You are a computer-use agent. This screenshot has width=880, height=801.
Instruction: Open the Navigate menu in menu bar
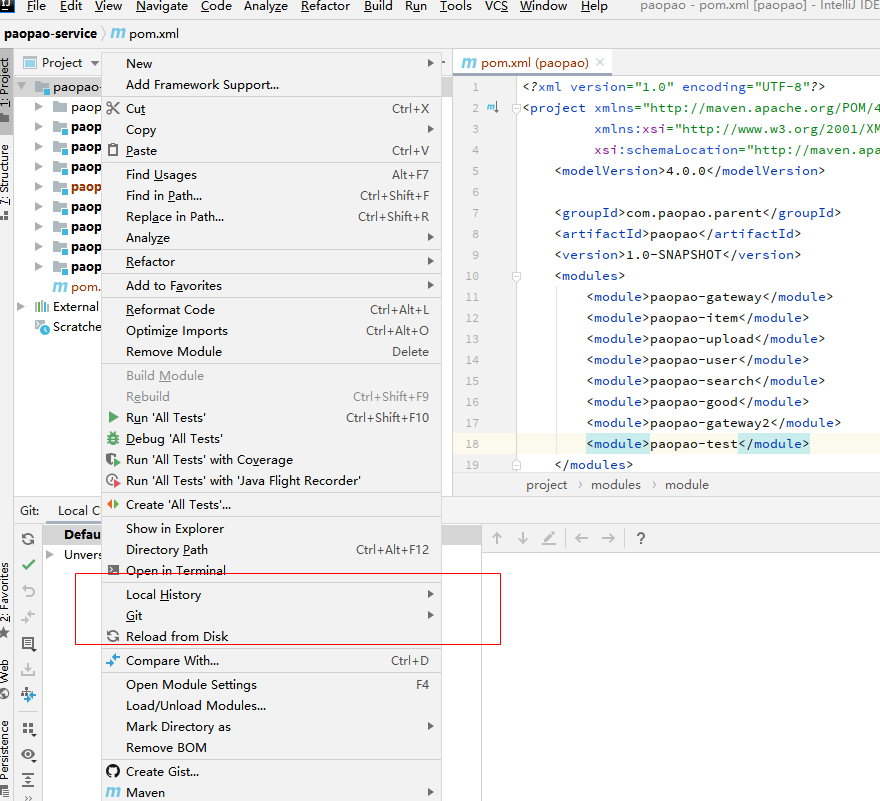coord(163,6)
